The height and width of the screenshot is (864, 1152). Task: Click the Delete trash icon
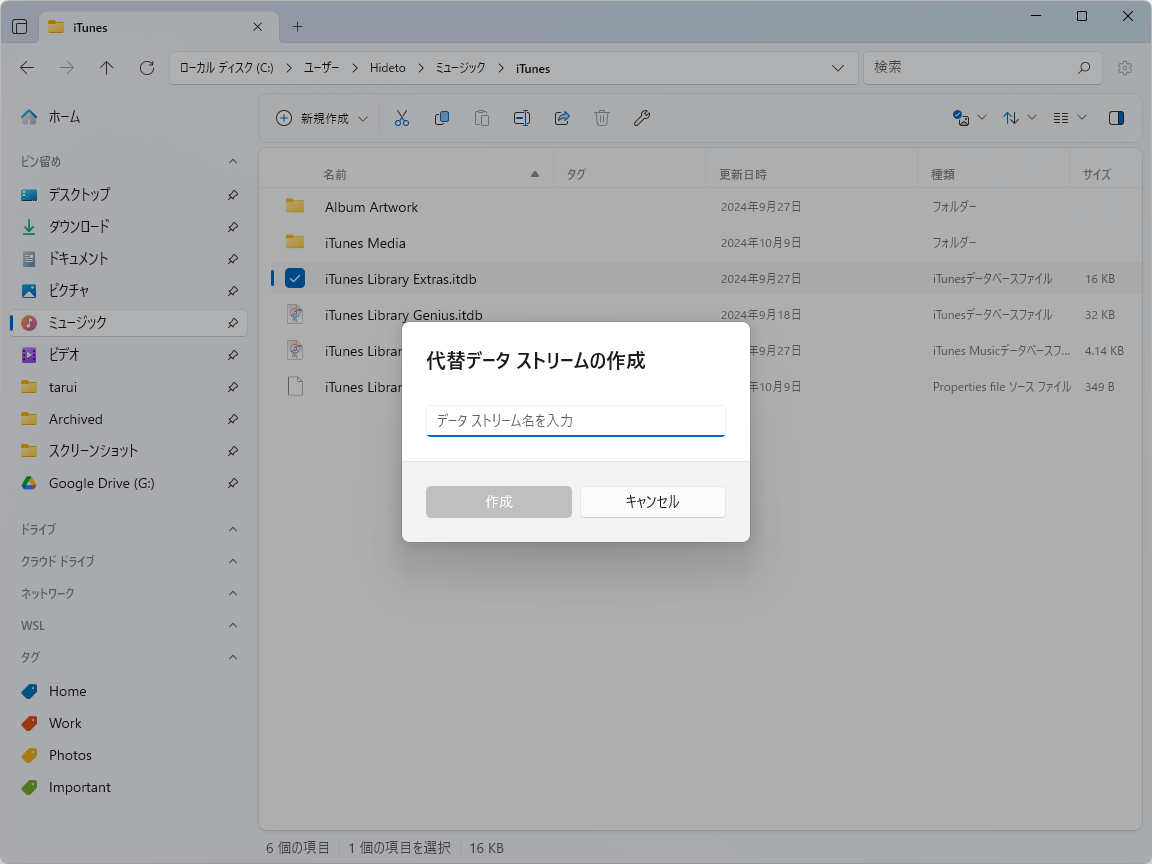click(x=601, y=117)
